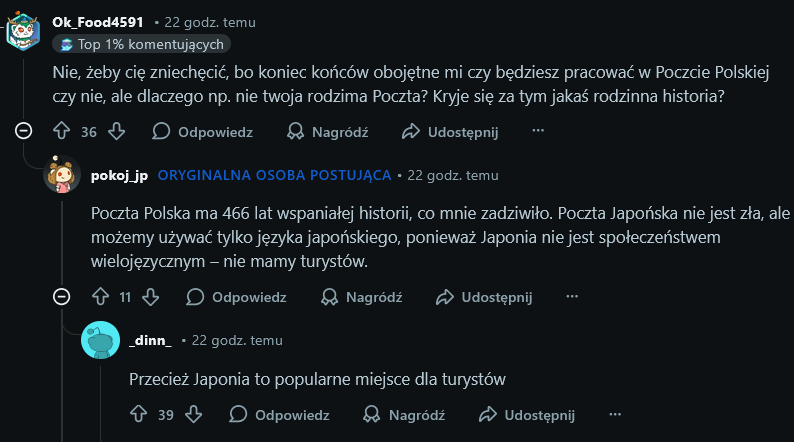Downvote pokoj_jp's reply
The height and width of the screenshot is (442, 794).
(x=150, y=297)
